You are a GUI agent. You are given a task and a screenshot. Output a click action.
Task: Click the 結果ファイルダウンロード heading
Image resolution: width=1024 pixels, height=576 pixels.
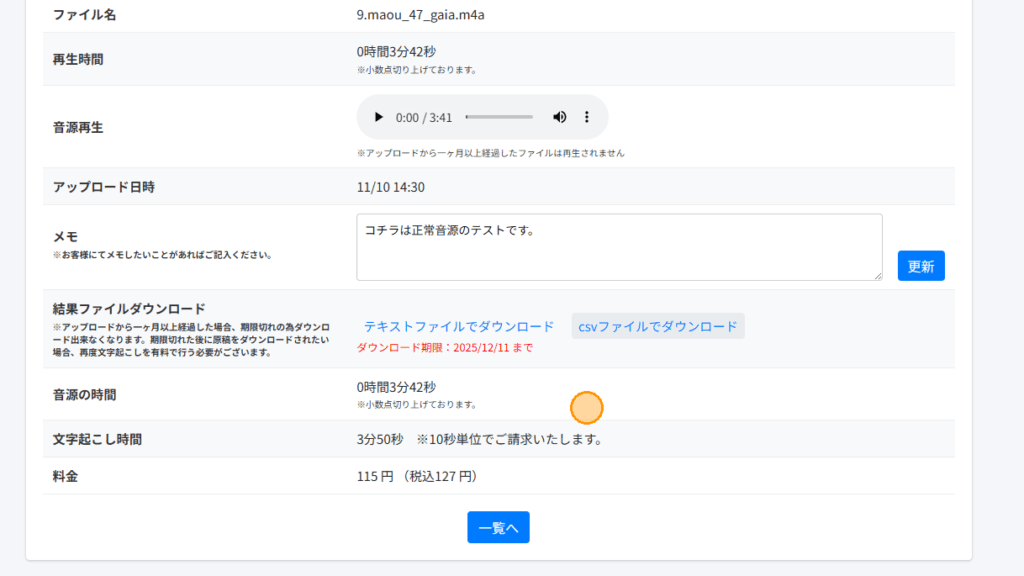pyautogui.click(x=128, y=308)
